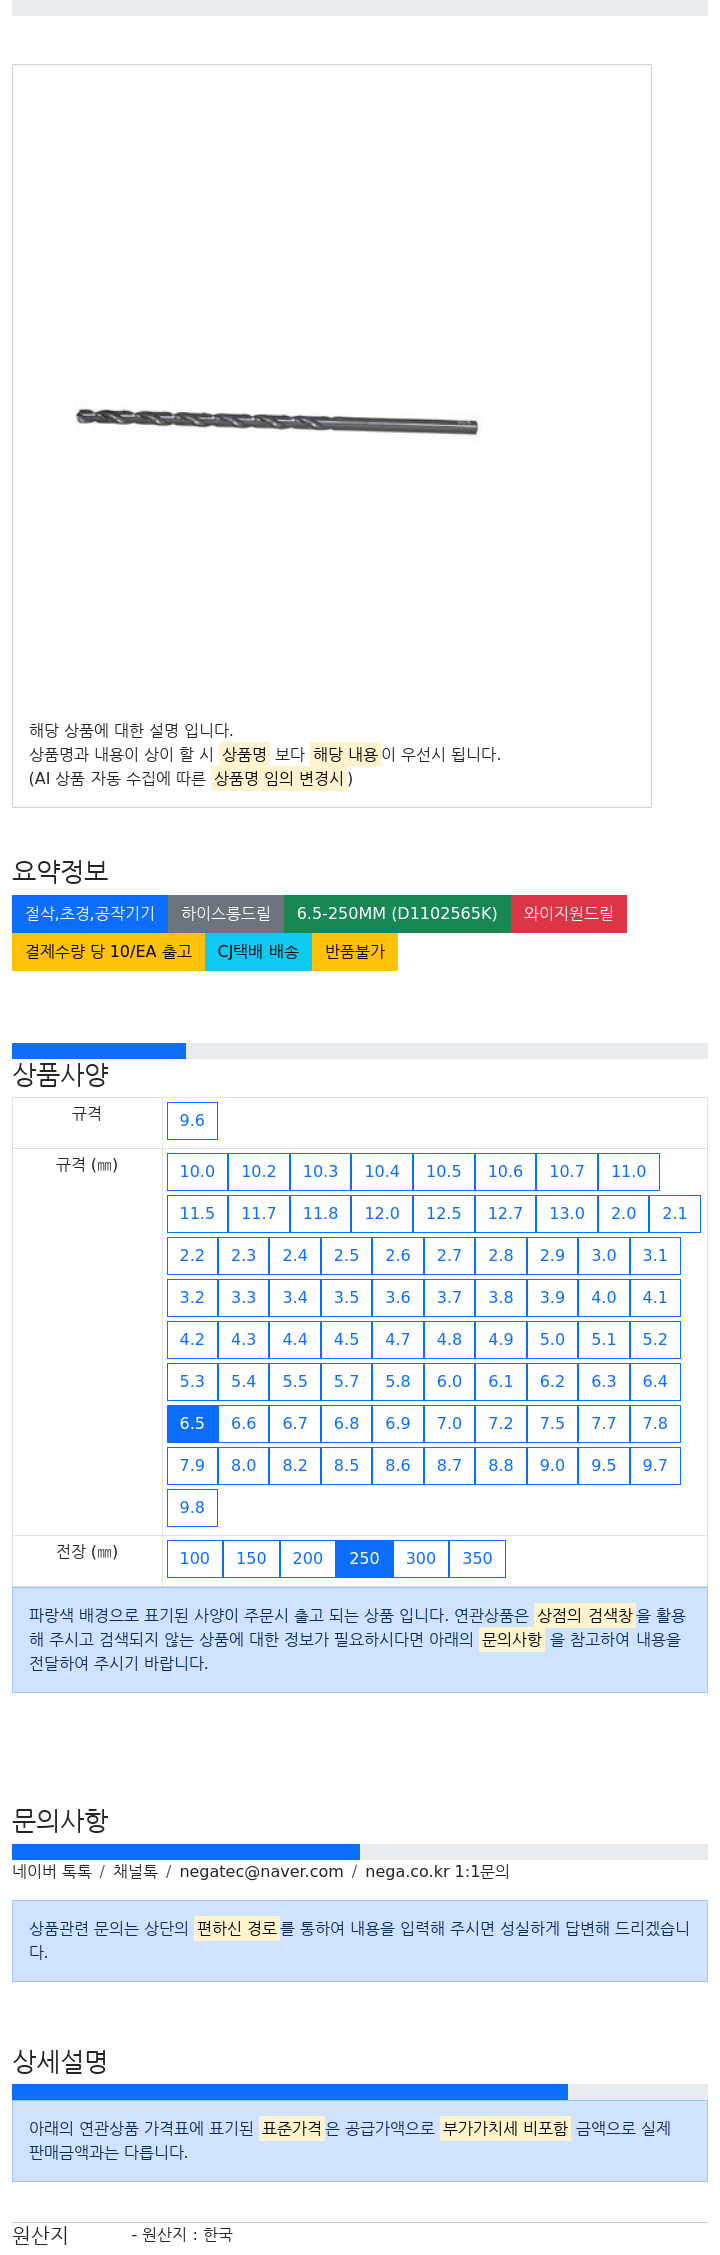The height and width of the screenshot is (2255, 720).
Task: Choose the 100 length button
Action: pos(195,1558)
